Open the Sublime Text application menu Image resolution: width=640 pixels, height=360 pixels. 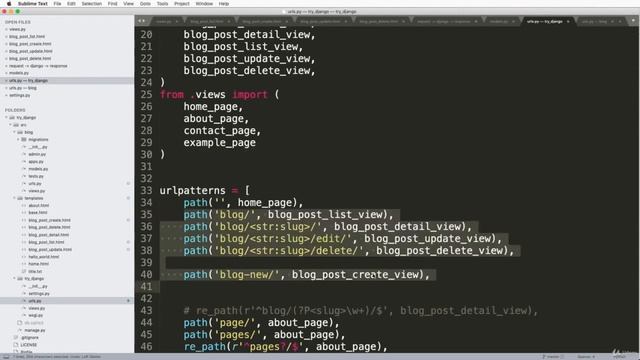pyautogui.click(x=33, y=4)
